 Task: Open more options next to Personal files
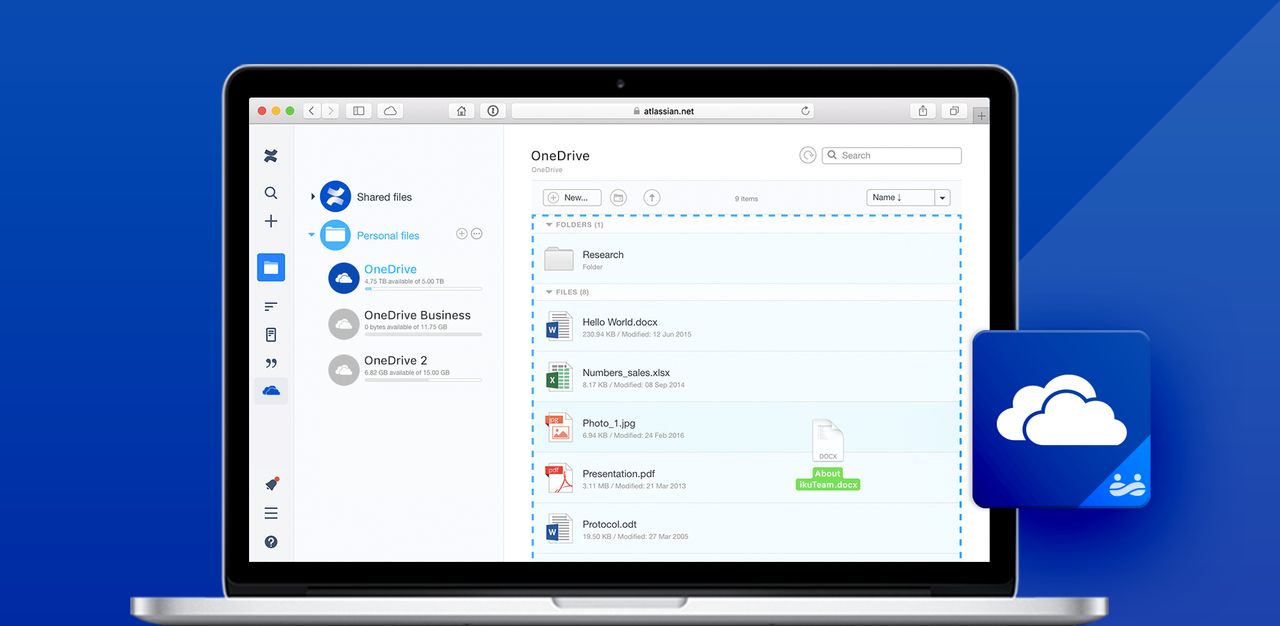477,234
